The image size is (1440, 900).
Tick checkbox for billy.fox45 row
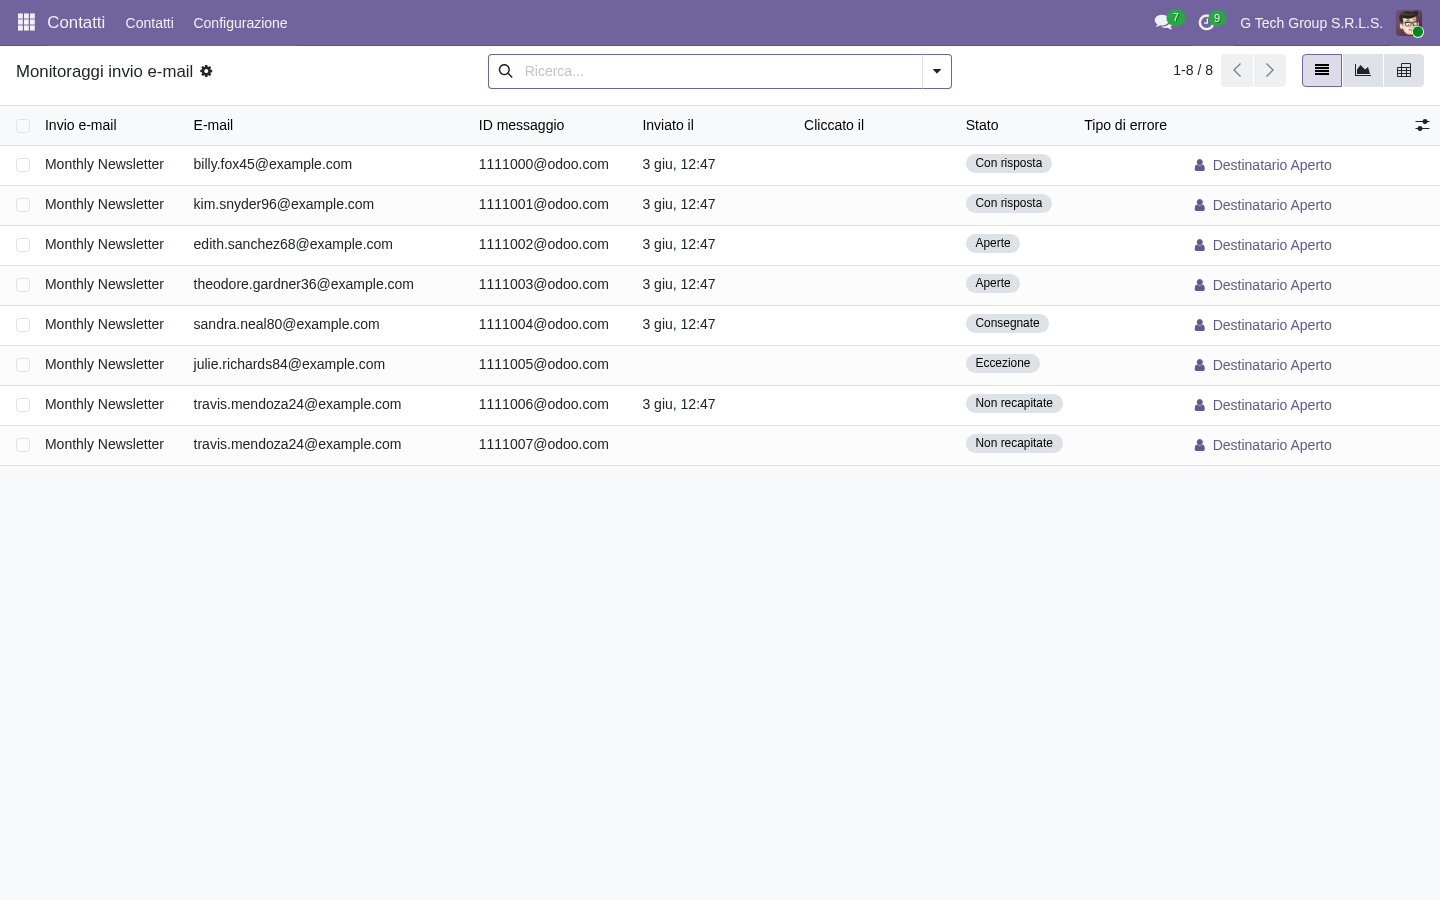pos(23,165)
